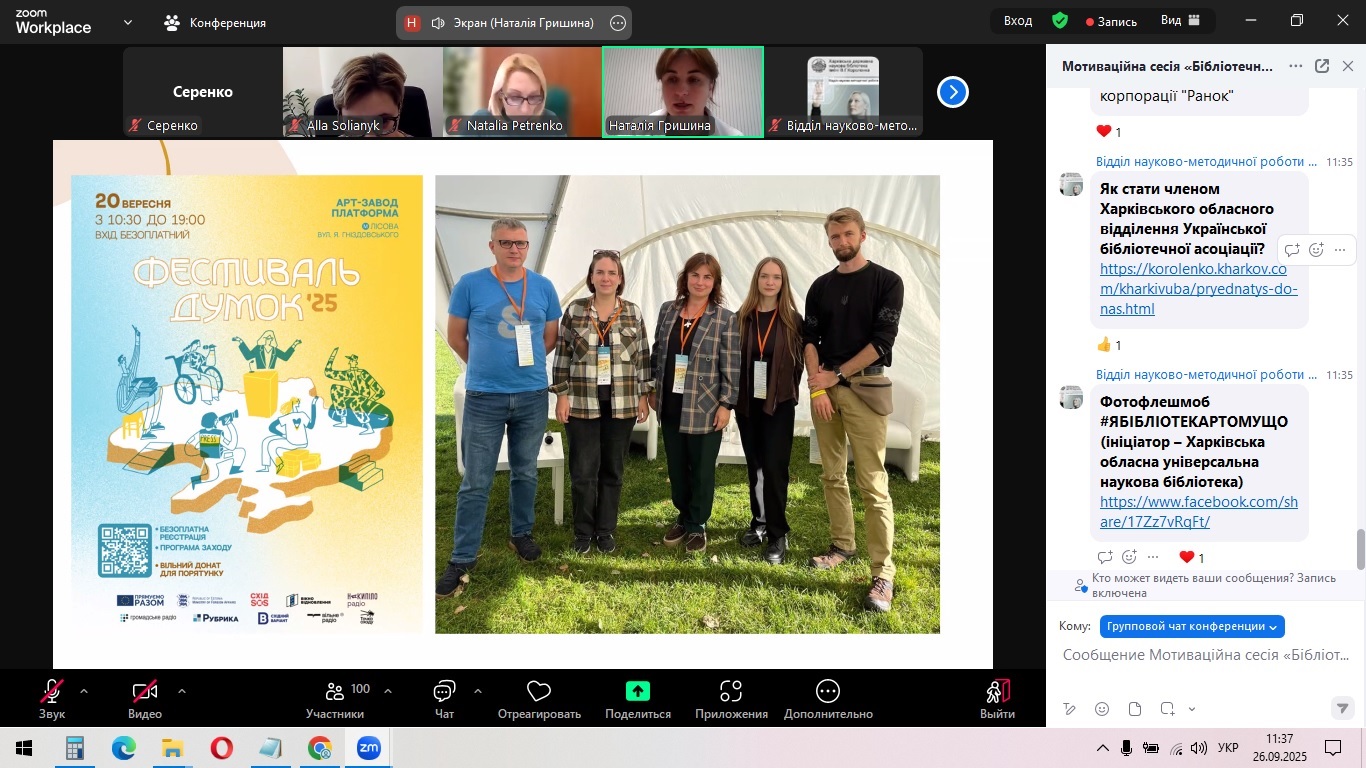Open the Отреагировать reactions menu
Viewport: 1366px width, 768px height.
(x=539, y=699)
